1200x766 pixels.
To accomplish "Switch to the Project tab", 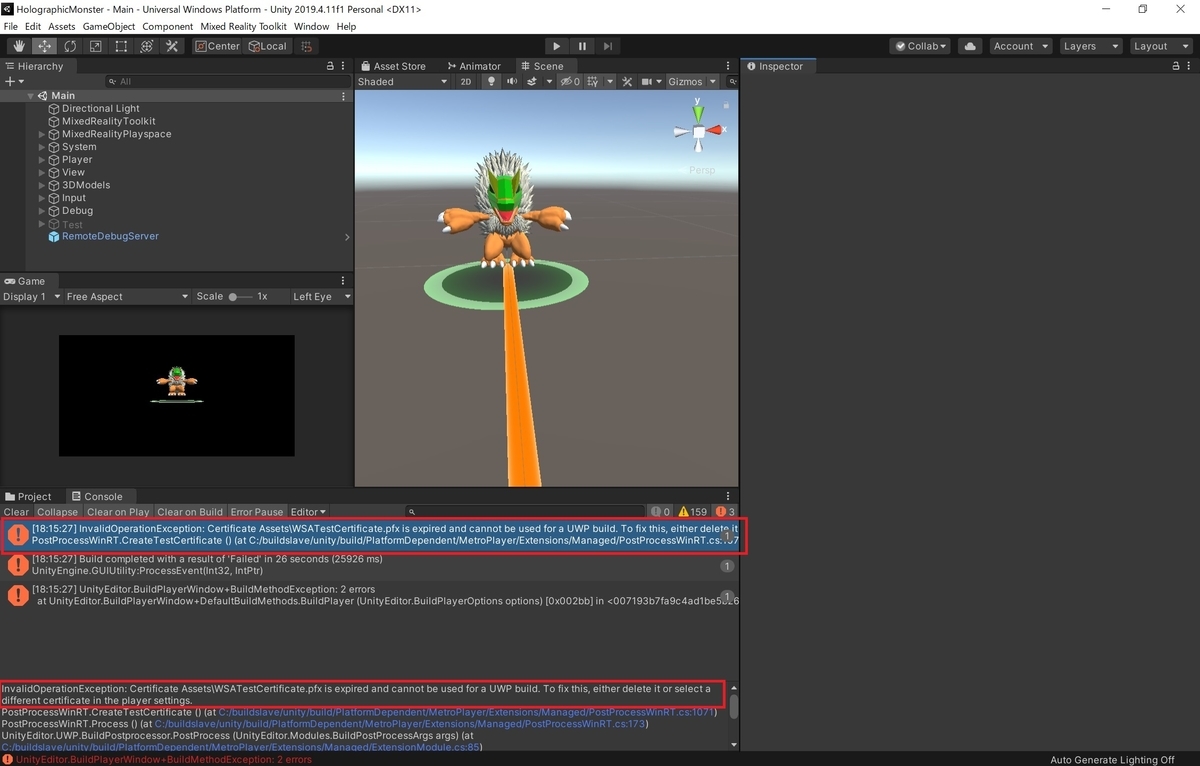I will tap(28, 496).
